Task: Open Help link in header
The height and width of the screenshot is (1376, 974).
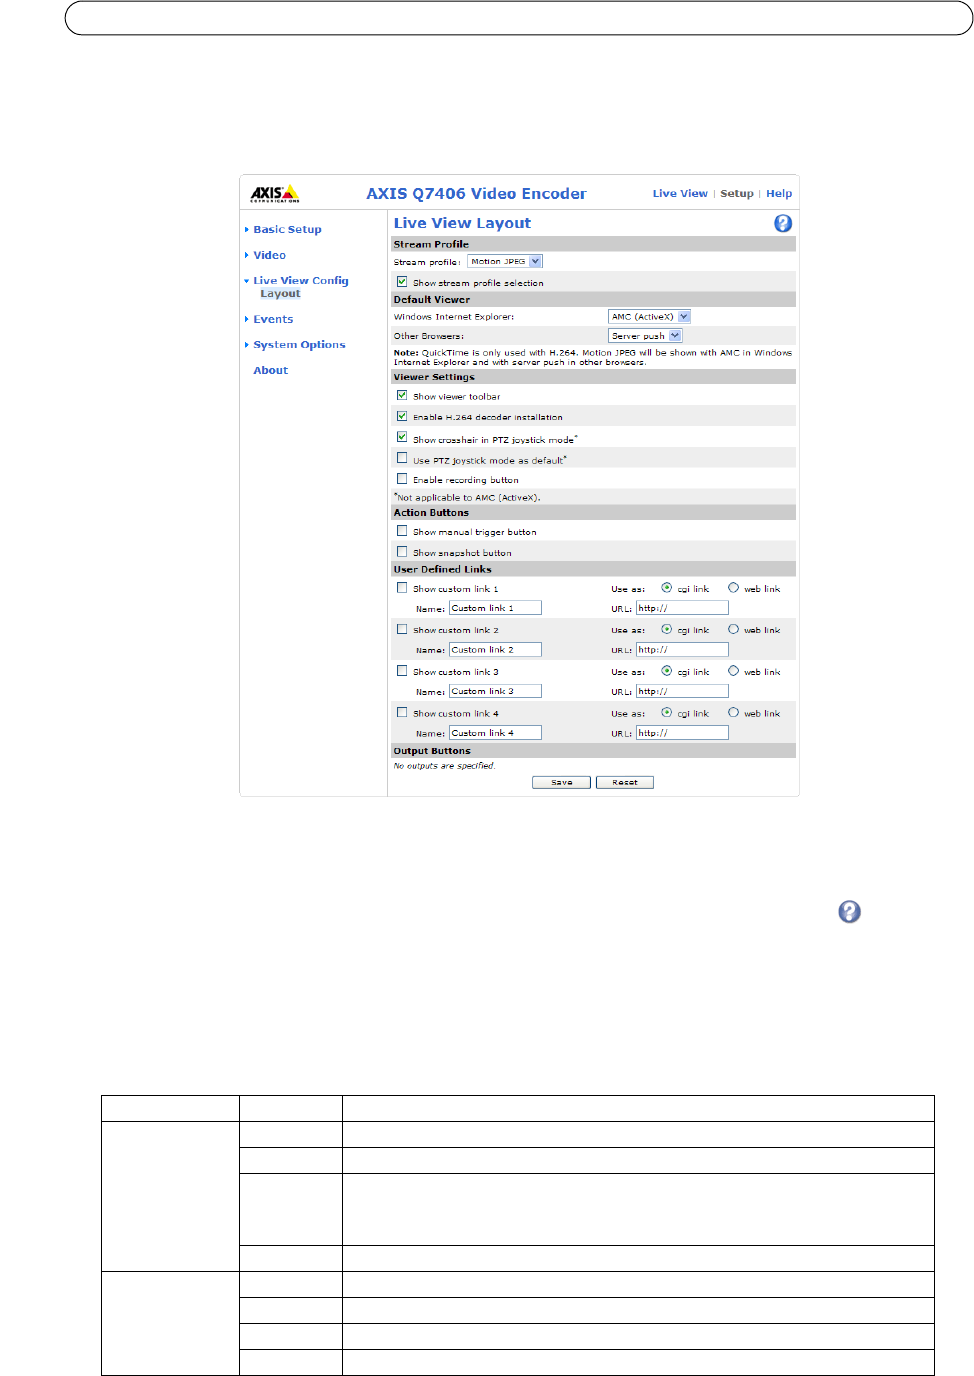Action: 779,194
